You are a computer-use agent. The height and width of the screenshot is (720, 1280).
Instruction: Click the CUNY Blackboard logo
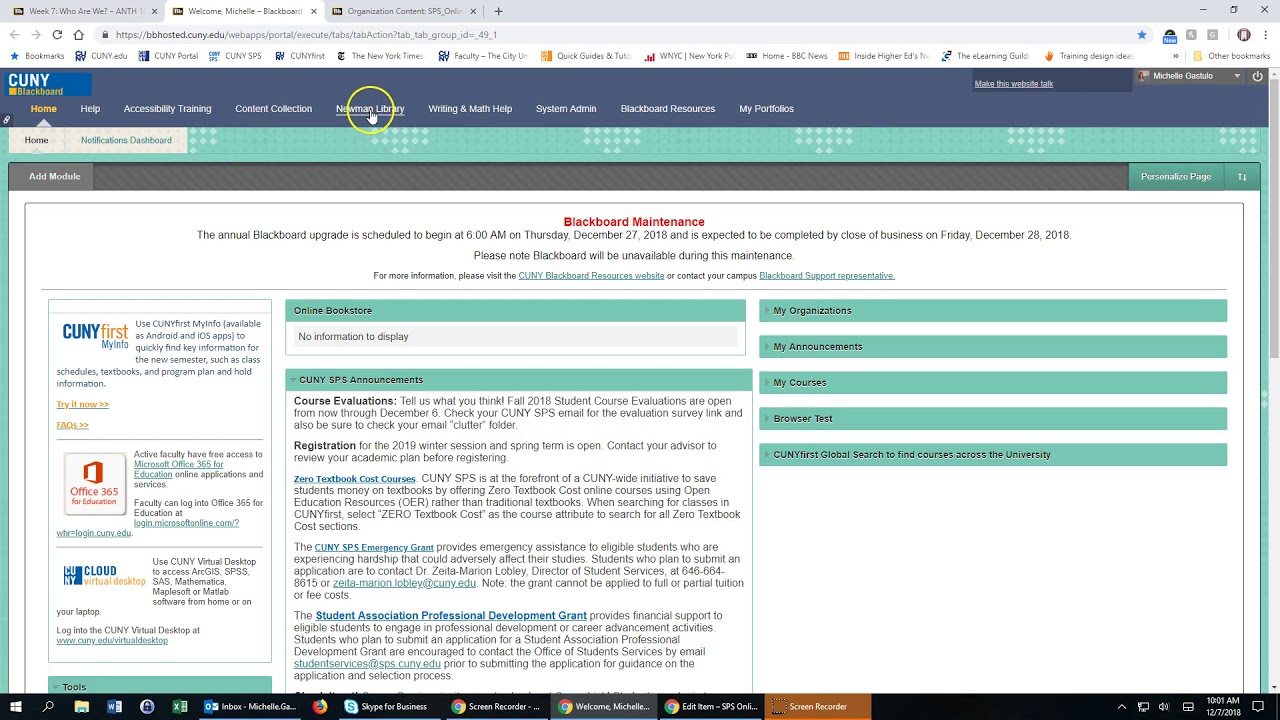50,84
